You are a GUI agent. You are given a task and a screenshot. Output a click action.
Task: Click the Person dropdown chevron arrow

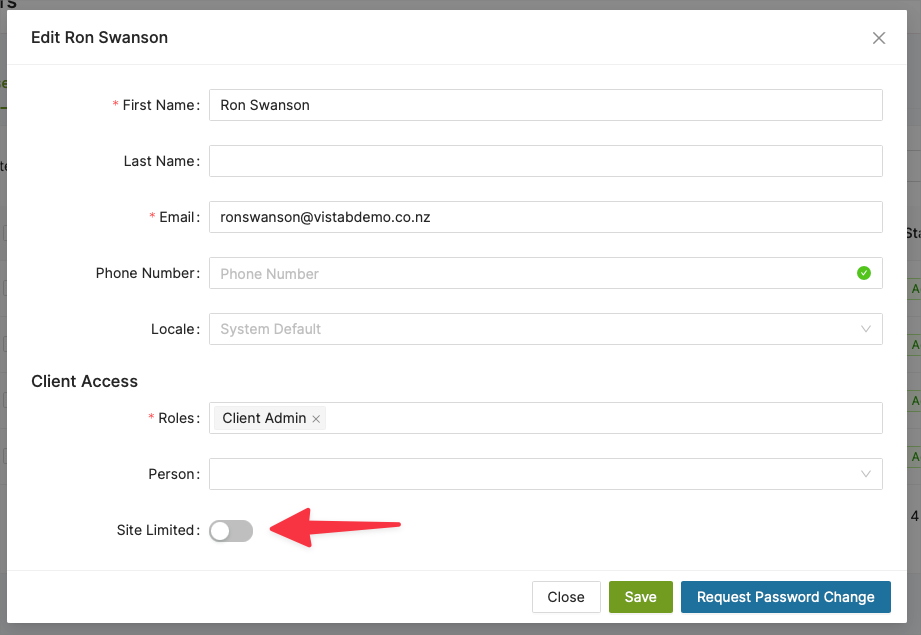[866, 474]
